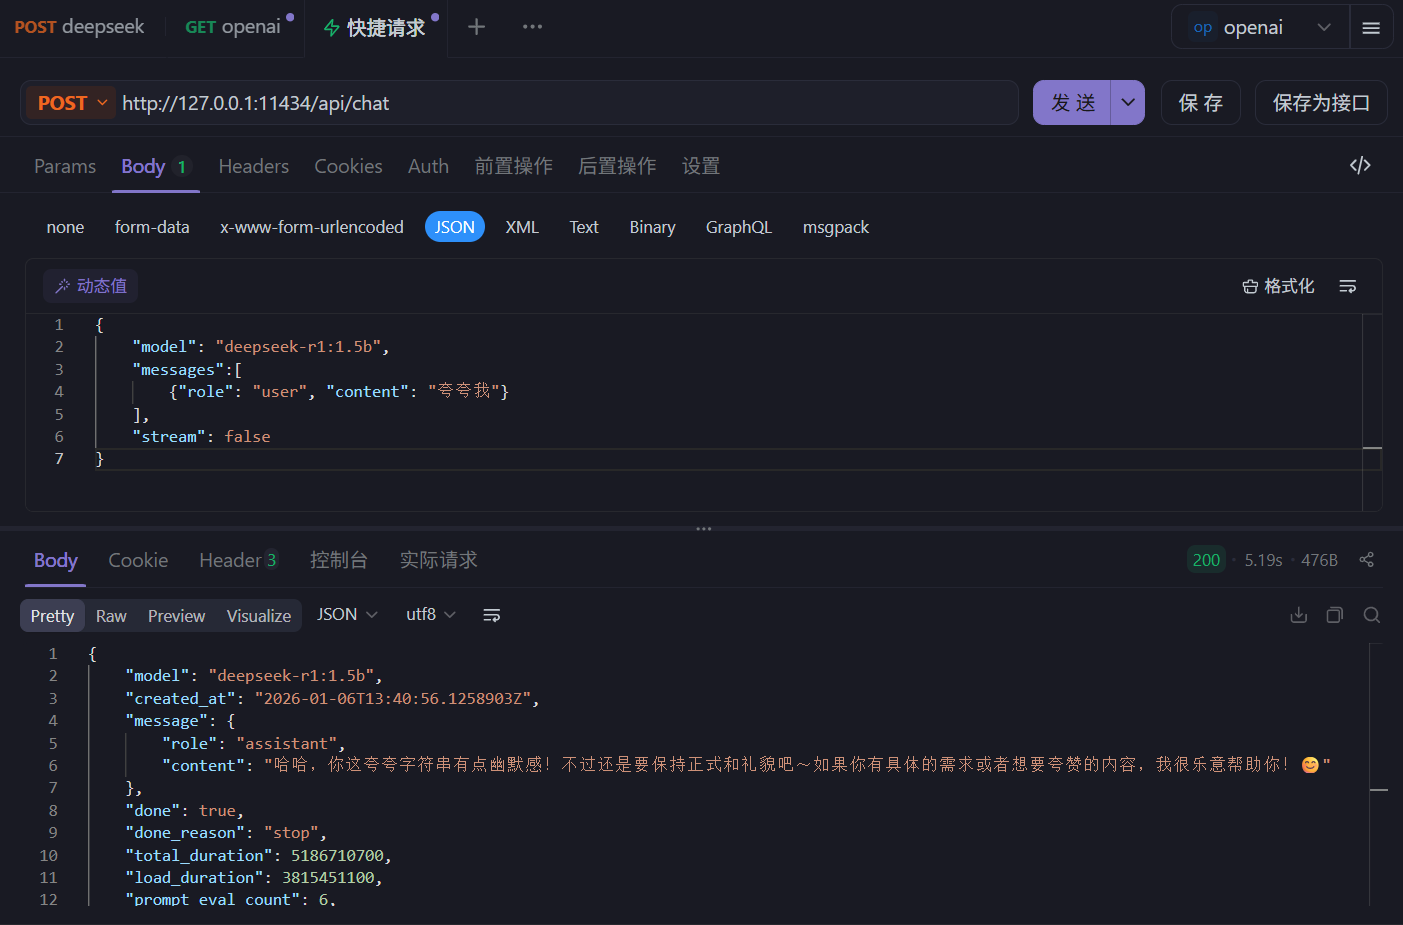The width and height of the screenshot is (1403, 925).
Task: Select the XML body type
Action: 522,227
